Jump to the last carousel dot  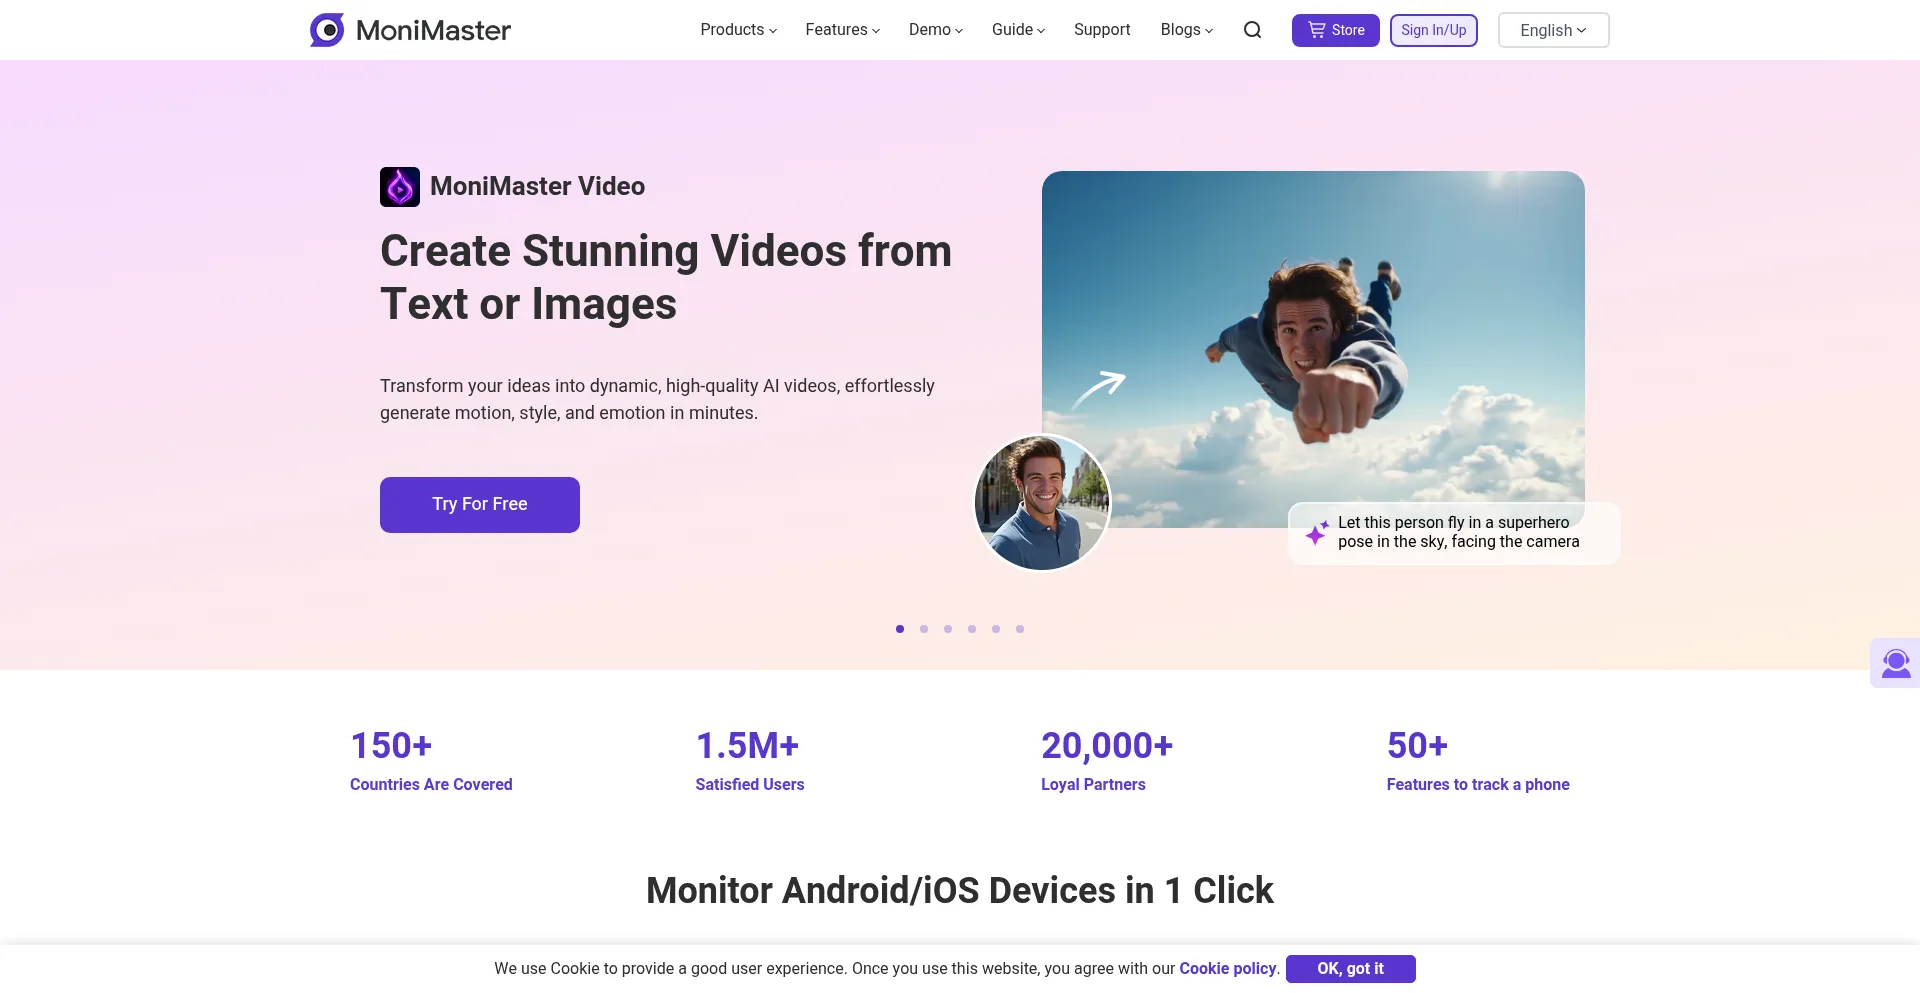click(1020, 629)
